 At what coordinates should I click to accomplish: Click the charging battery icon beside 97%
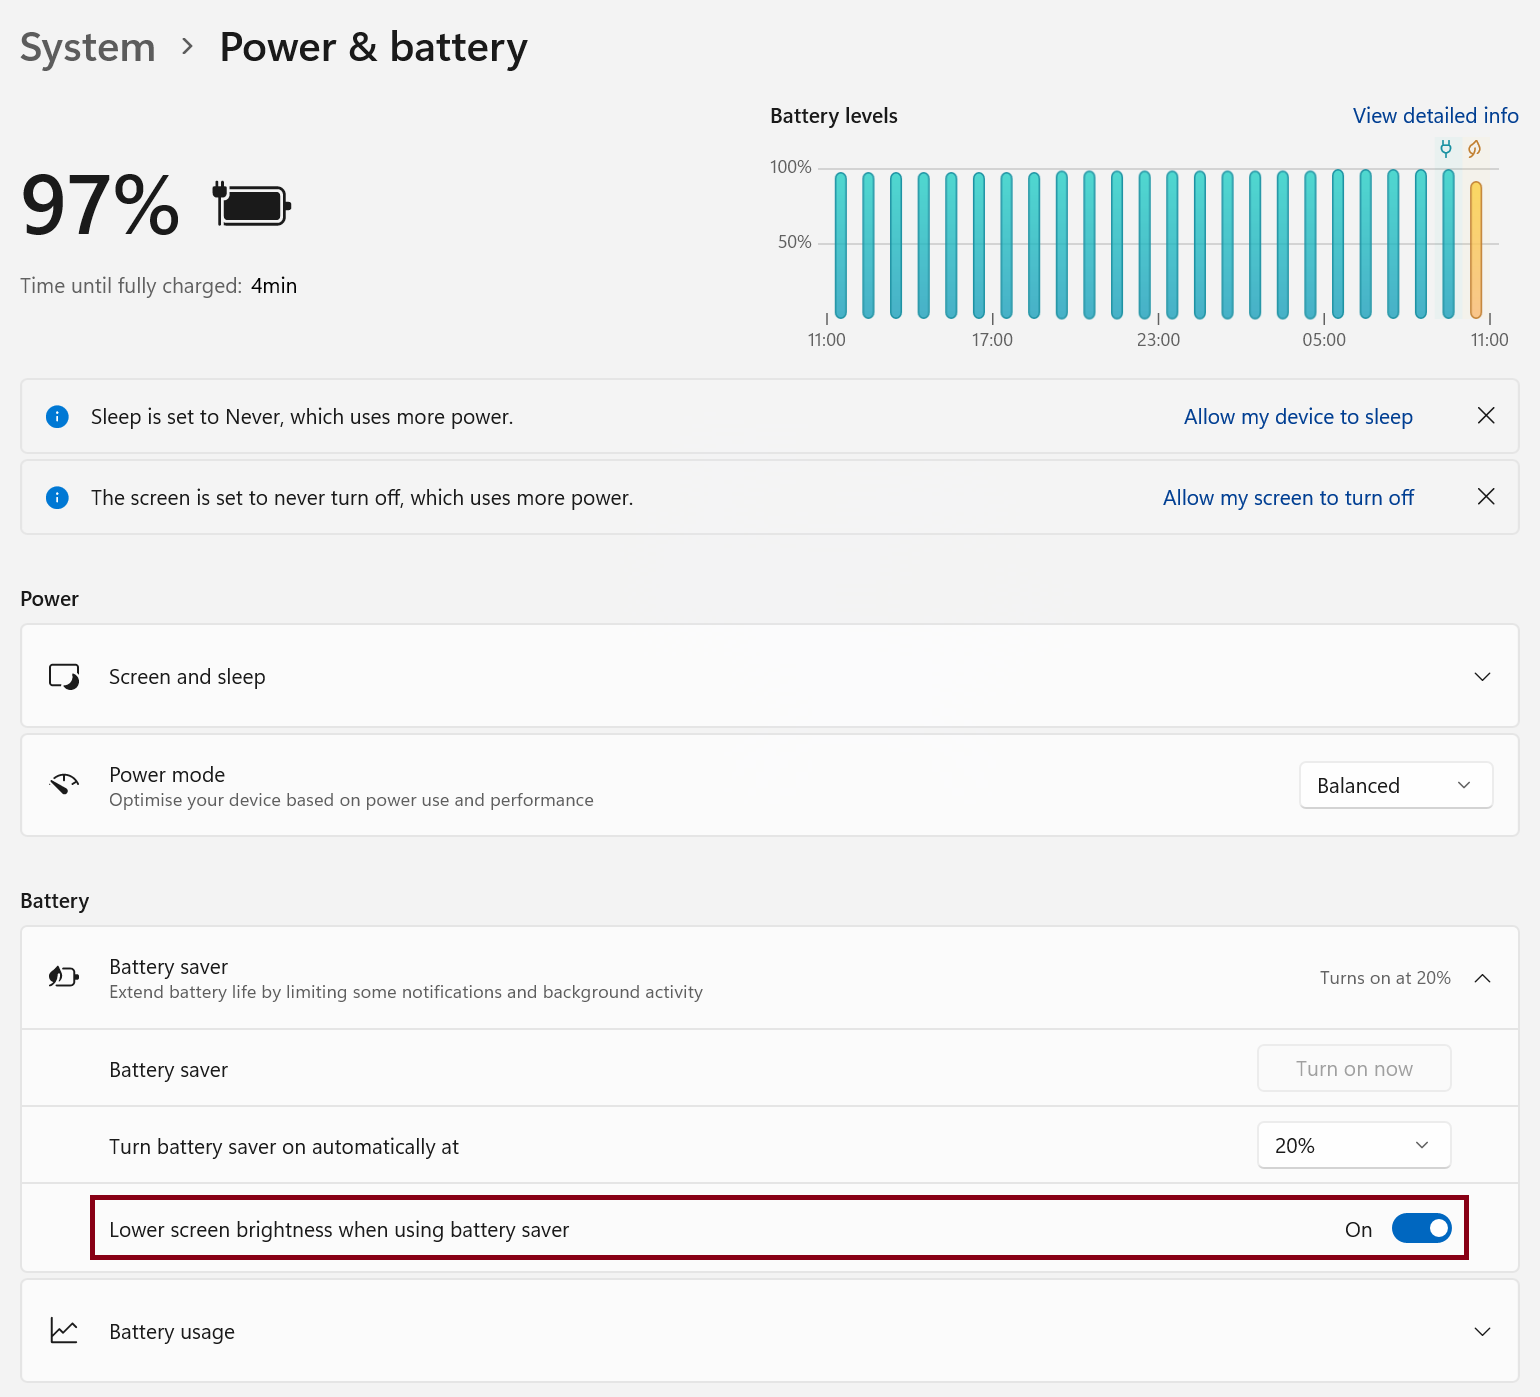point(251,205)
